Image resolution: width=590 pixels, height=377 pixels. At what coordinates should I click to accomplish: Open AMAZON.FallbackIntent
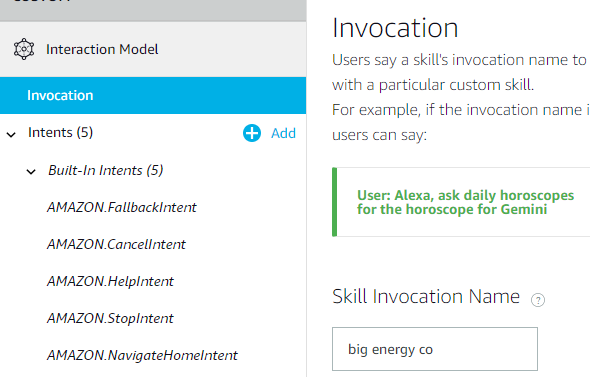click(x=122, y=207)
